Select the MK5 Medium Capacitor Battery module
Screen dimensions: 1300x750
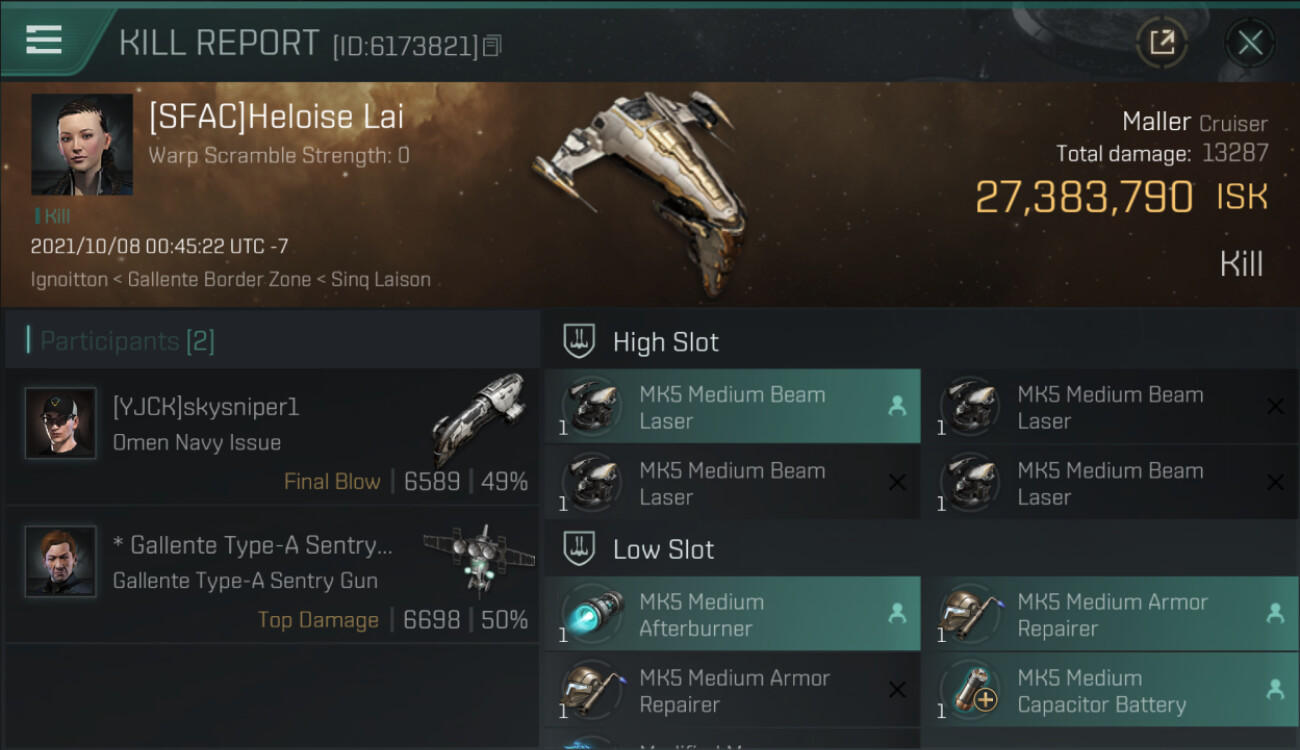pos(1110,691)
